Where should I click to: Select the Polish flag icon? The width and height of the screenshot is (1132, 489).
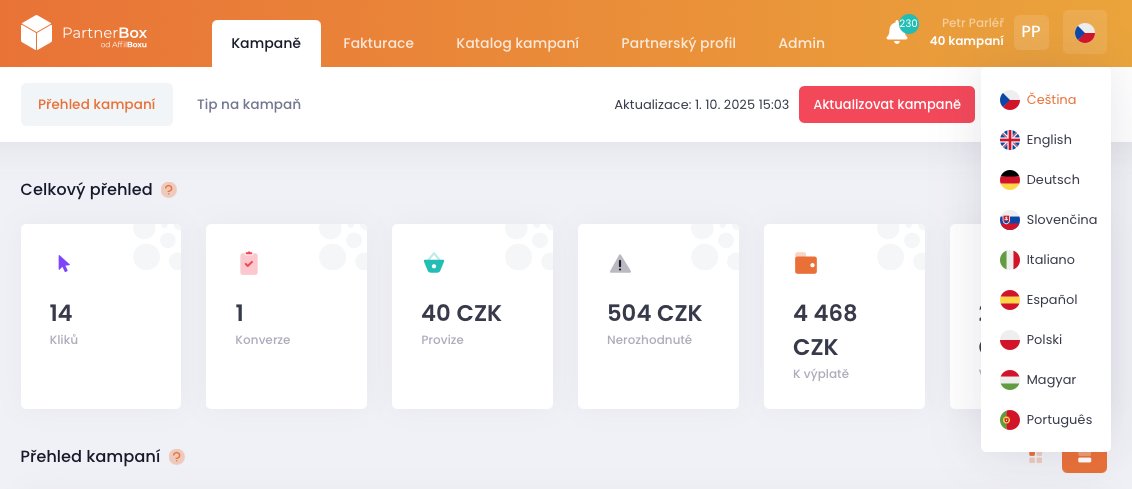1009,340
